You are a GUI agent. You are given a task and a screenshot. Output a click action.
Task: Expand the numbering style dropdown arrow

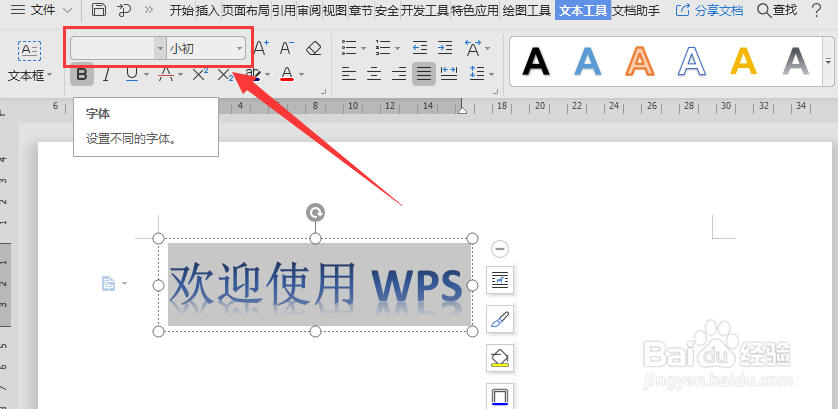tap(398, 49)
